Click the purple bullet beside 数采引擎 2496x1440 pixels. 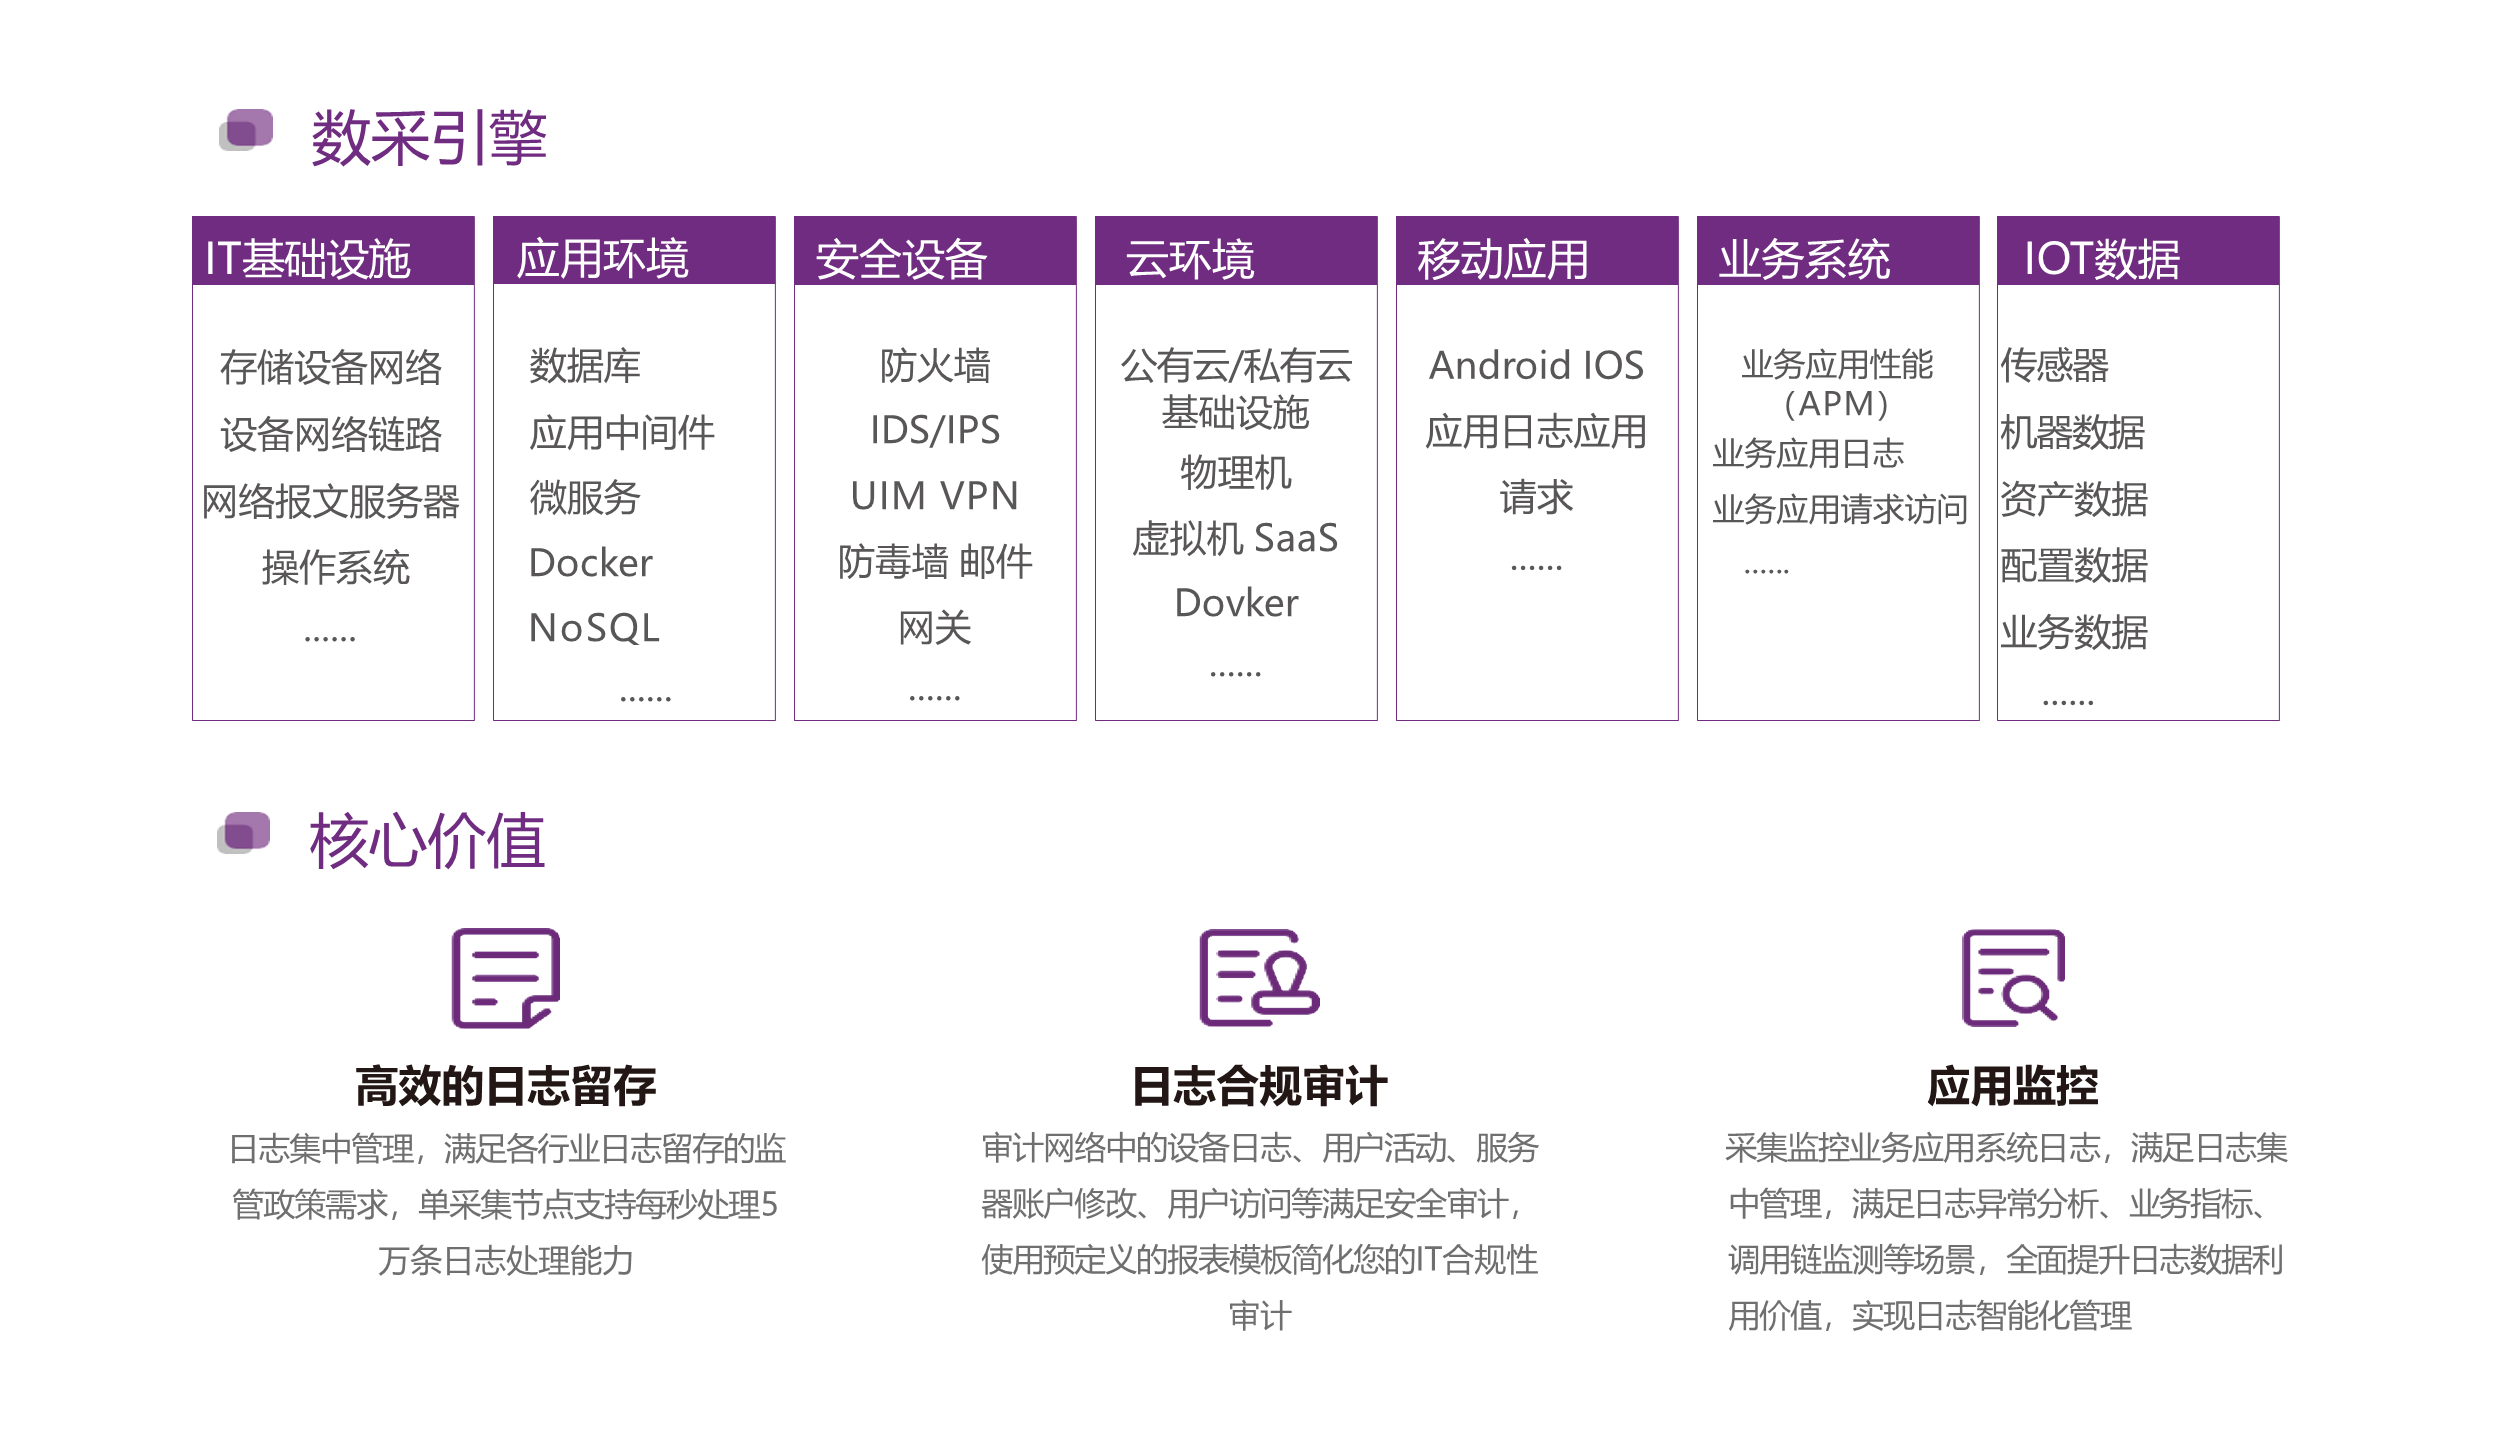246,131
